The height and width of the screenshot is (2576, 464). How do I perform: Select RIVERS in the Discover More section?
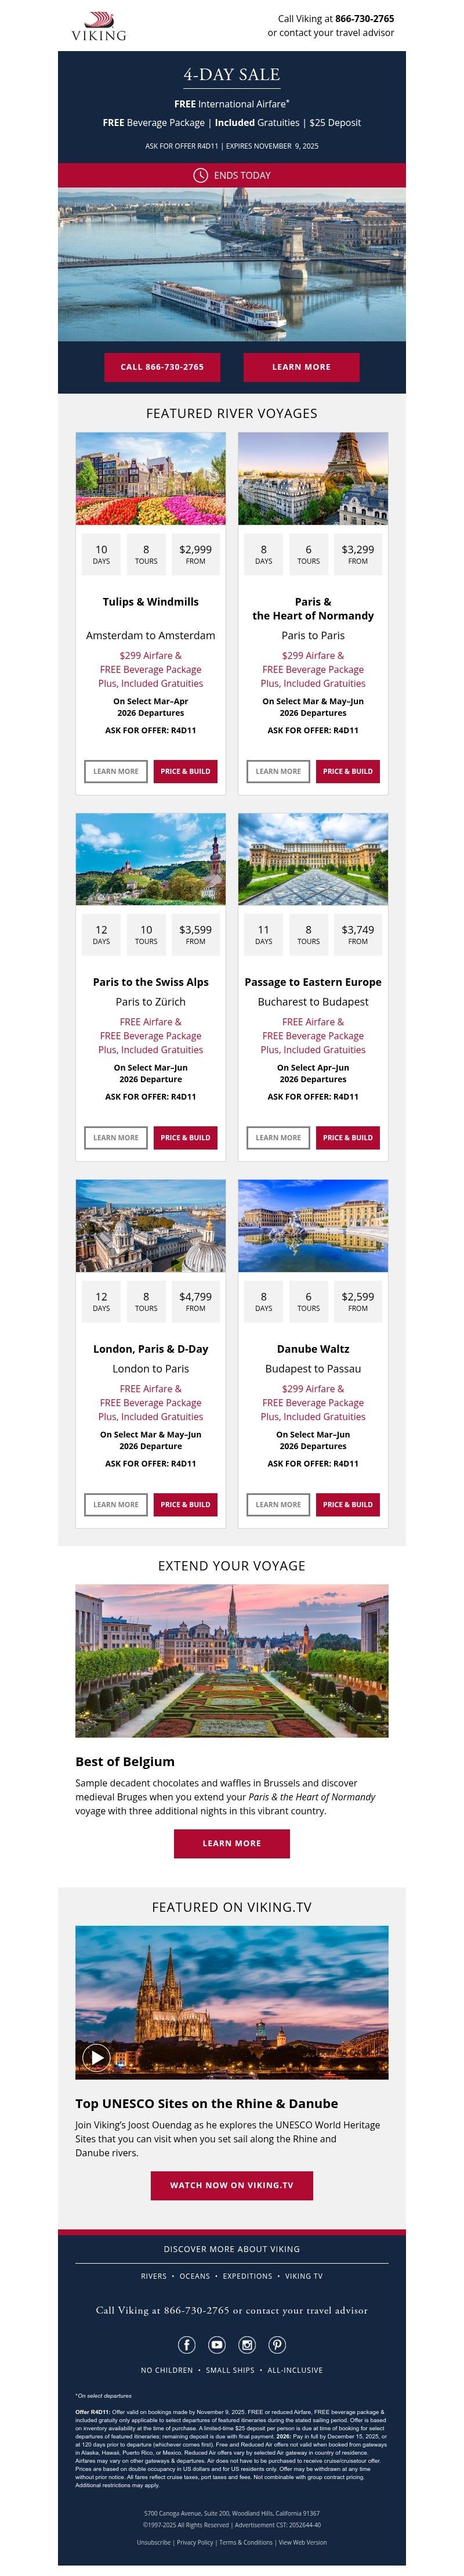(154, 2276)
